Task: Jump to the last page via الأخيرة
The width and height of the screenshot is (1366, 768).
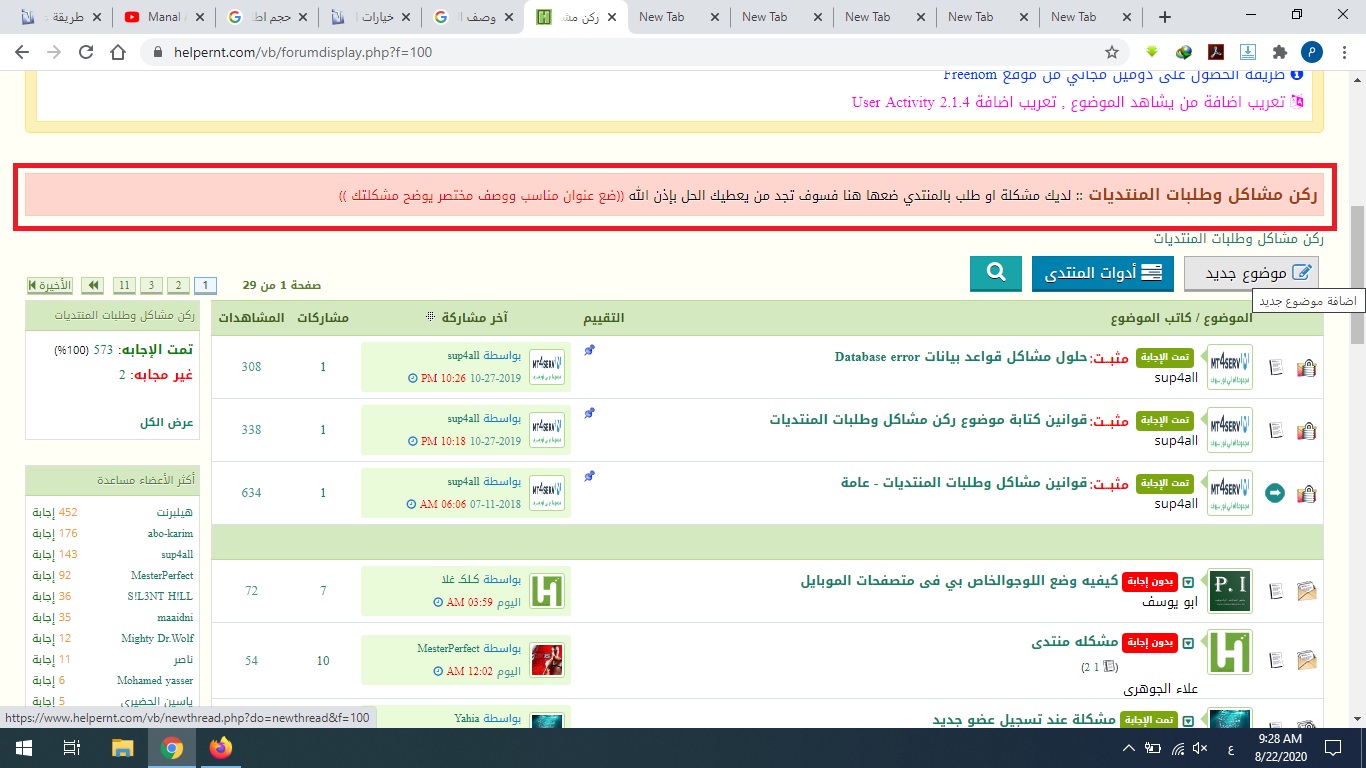Action: pos(50,285)
